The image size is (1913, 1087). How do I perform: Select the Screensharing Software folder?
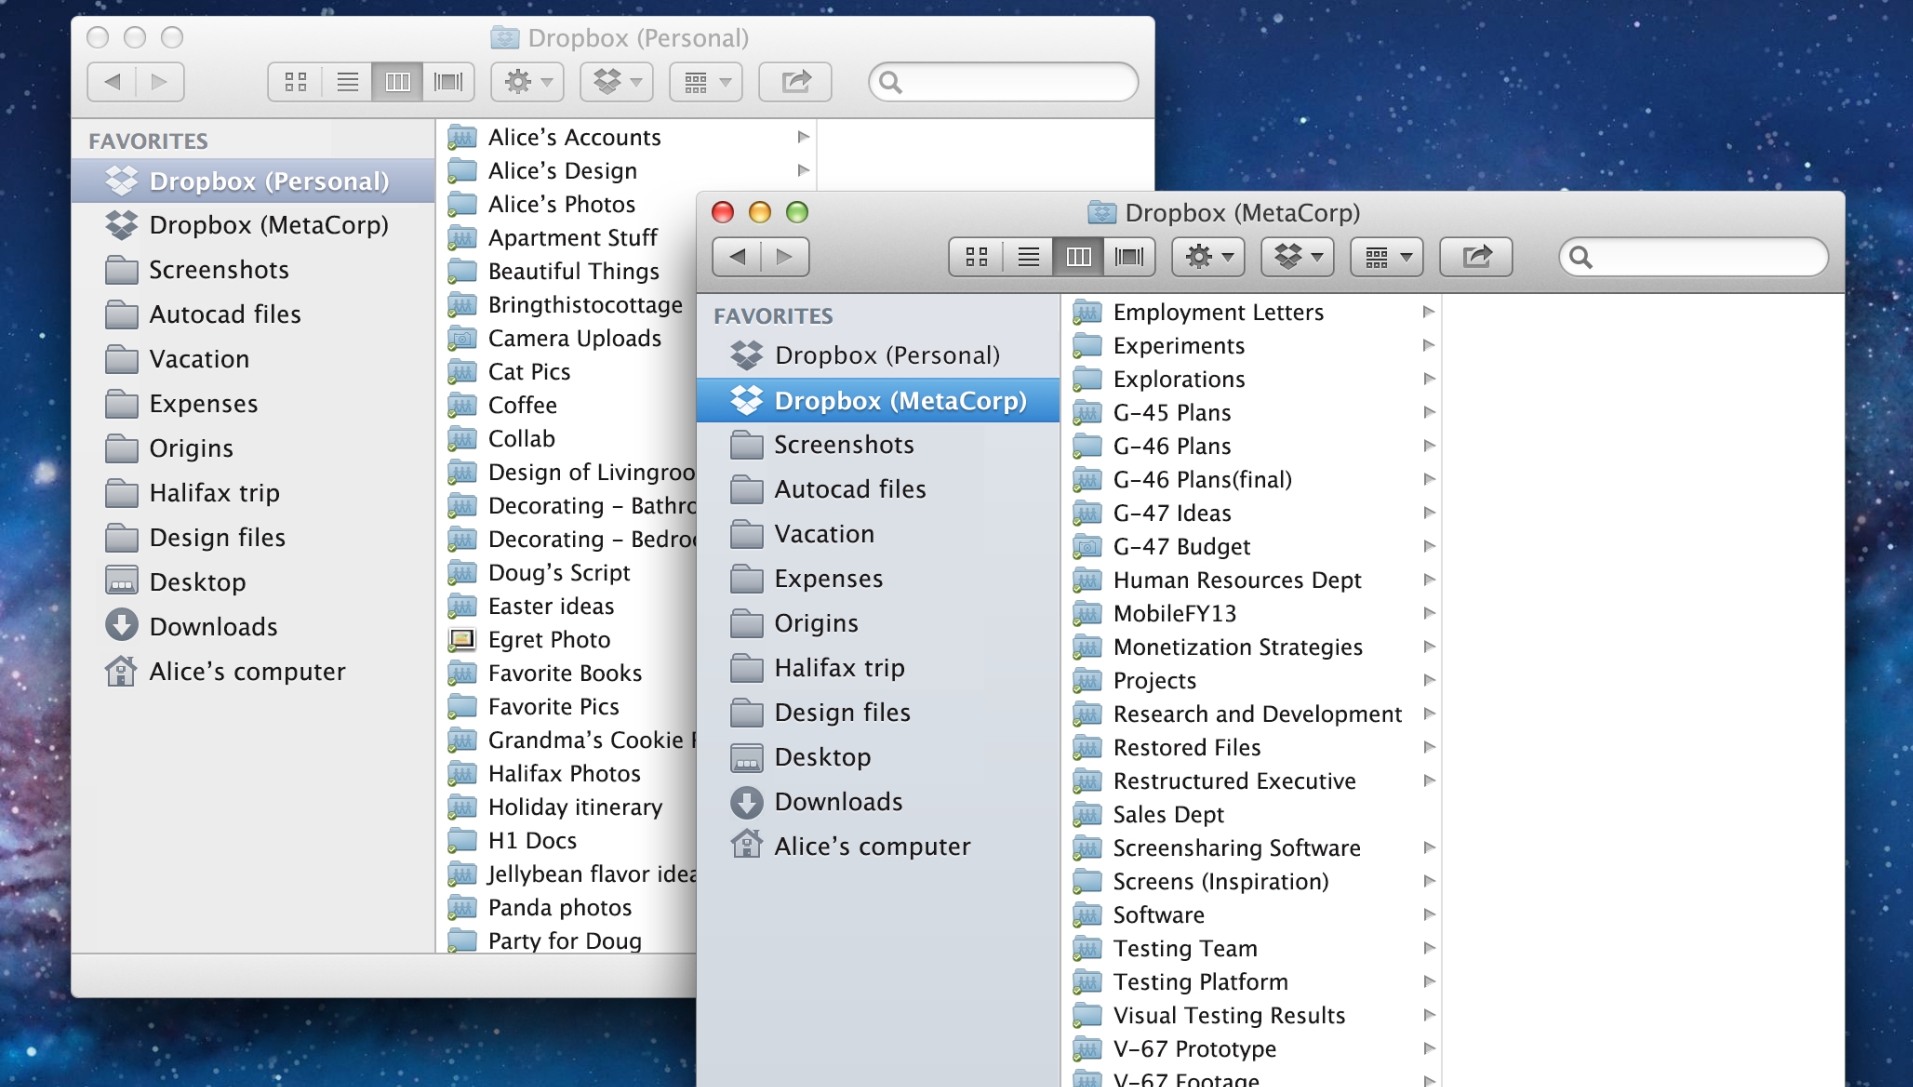click(x=1253, y=848)
